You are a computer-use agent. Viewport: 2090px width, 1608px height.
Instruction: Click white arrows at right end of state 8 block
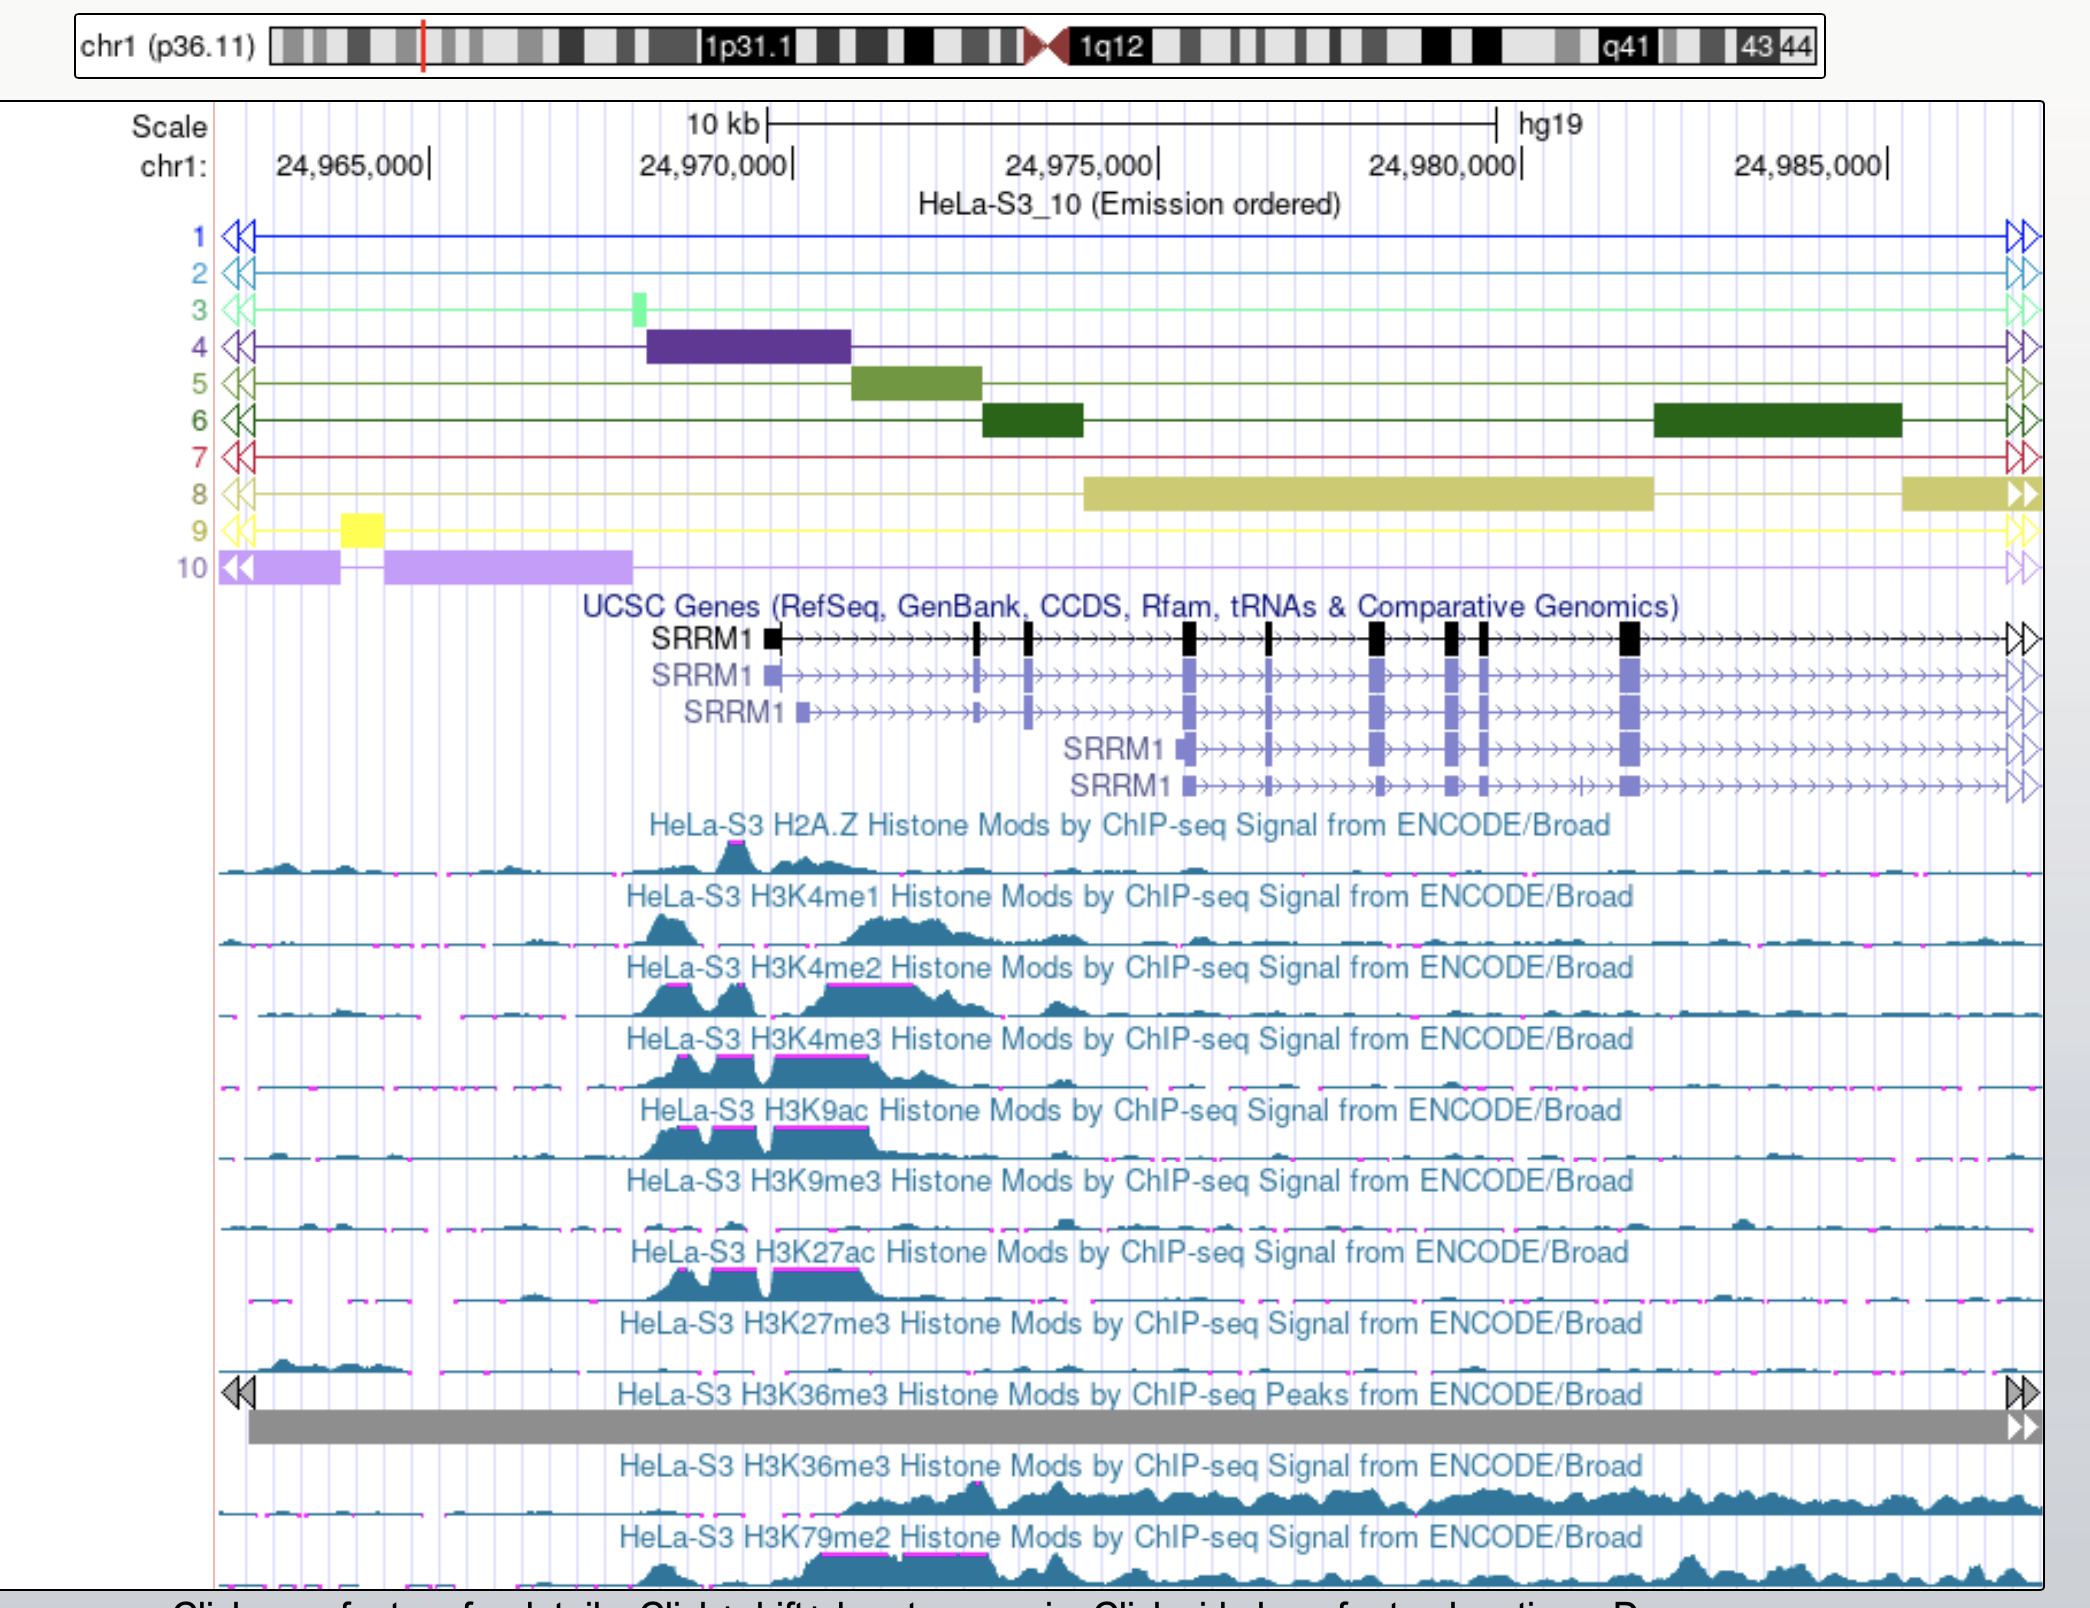click(x=2023, y=494)
